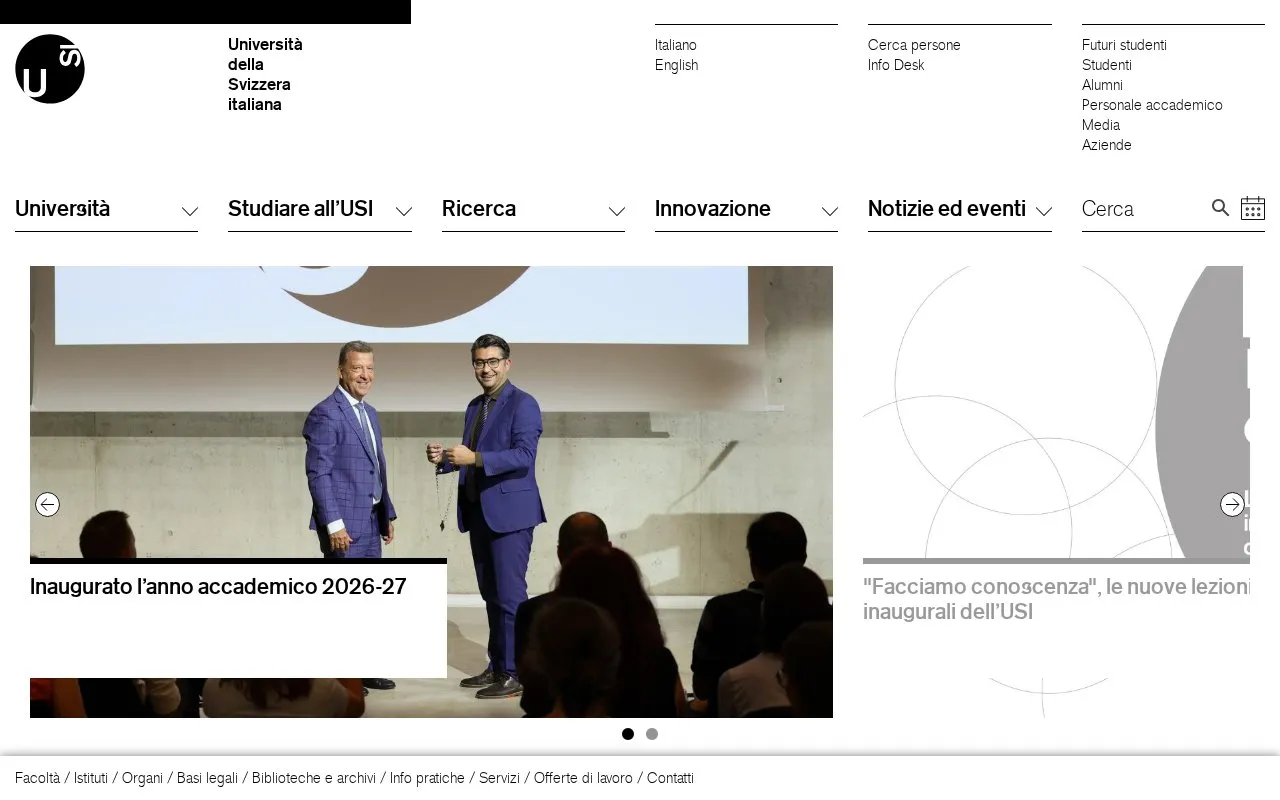Open the Notizie ed eventi label
1280x800 pixels.
tap(947, 209)
